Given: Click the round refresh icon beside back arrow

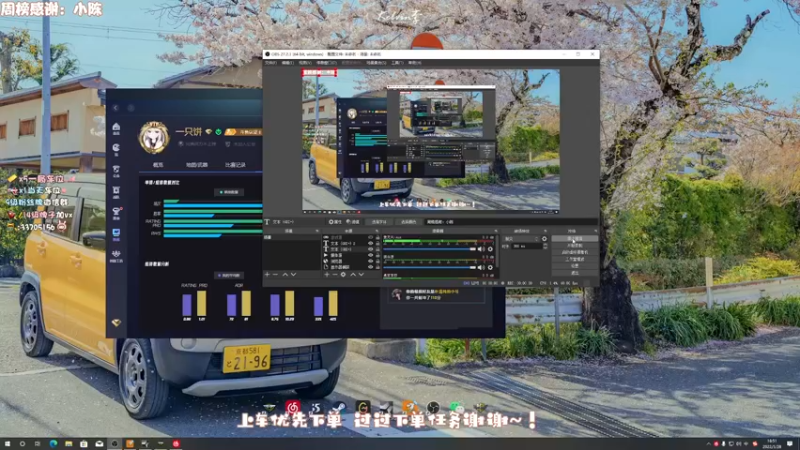Looking at the screenshot, I should [x=131, y=108].
